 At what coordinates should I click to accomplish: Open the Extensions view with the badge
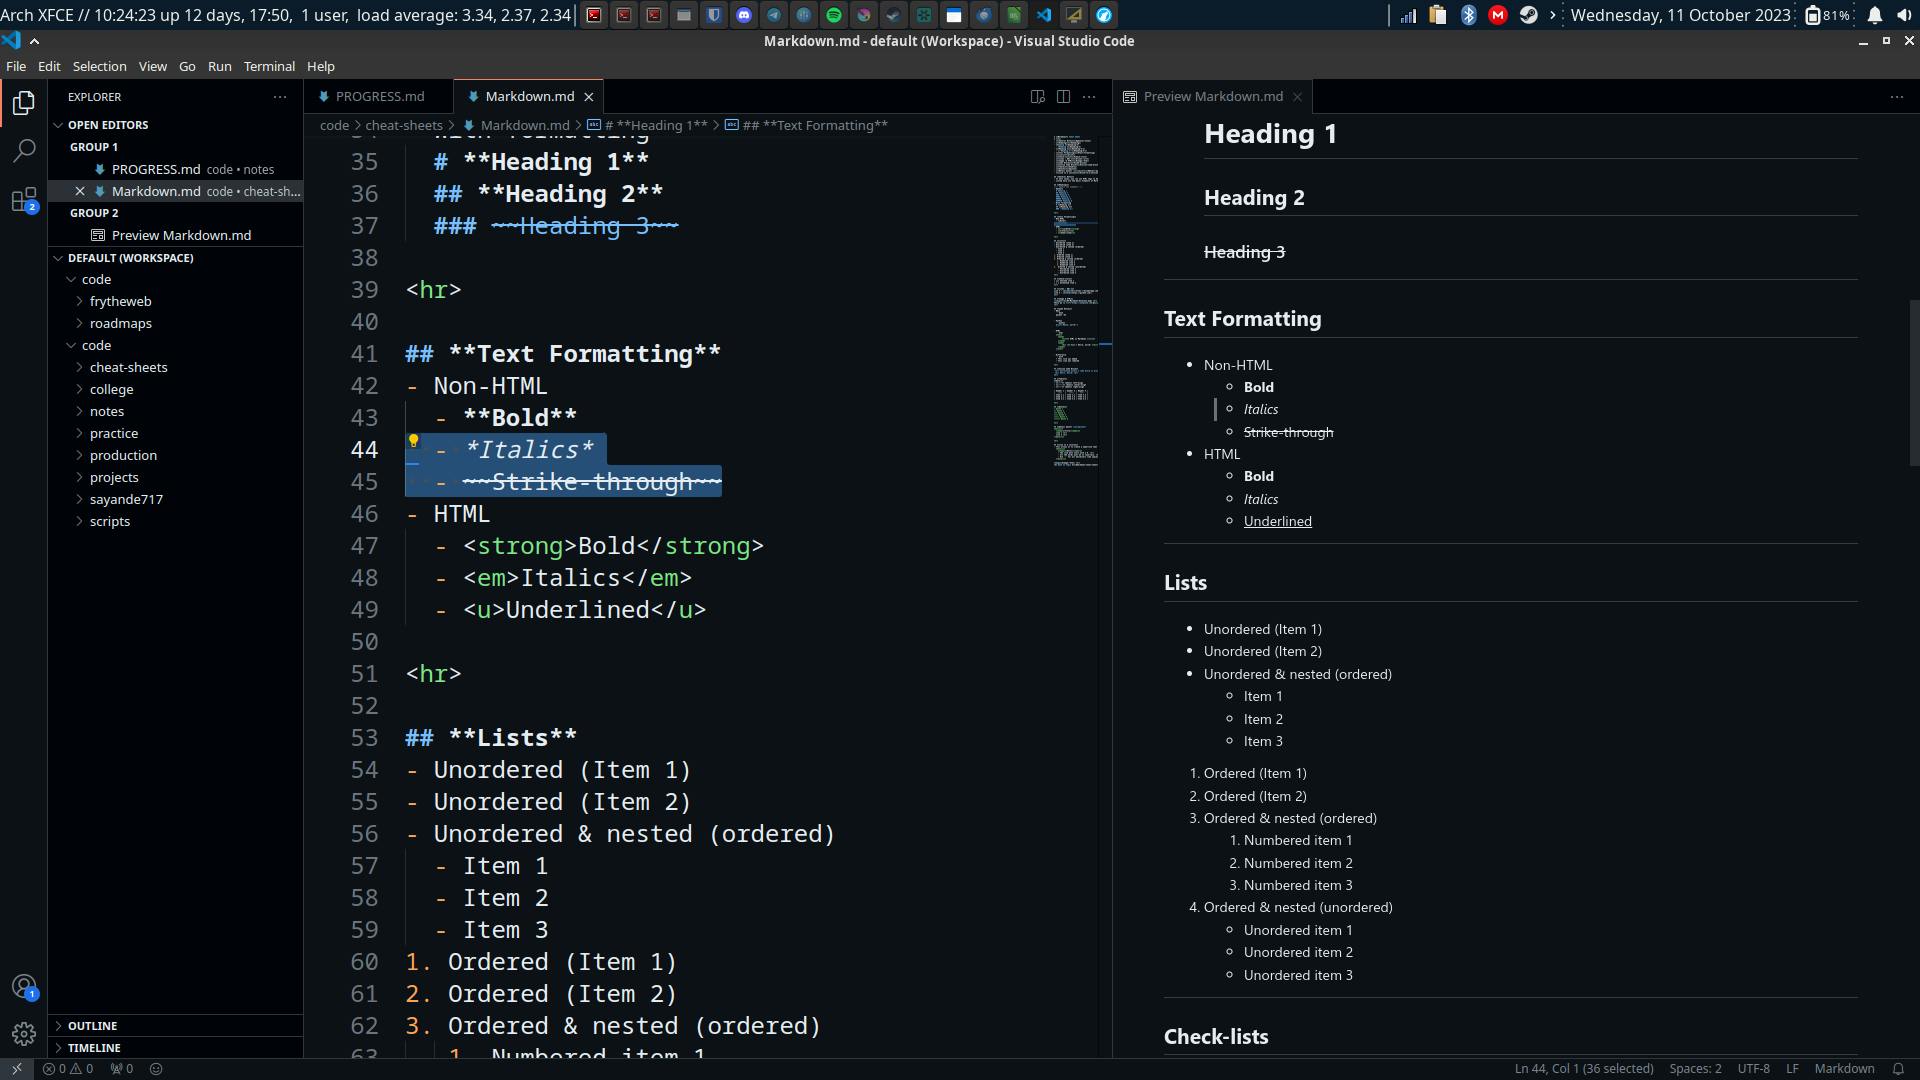click(24, 200)
